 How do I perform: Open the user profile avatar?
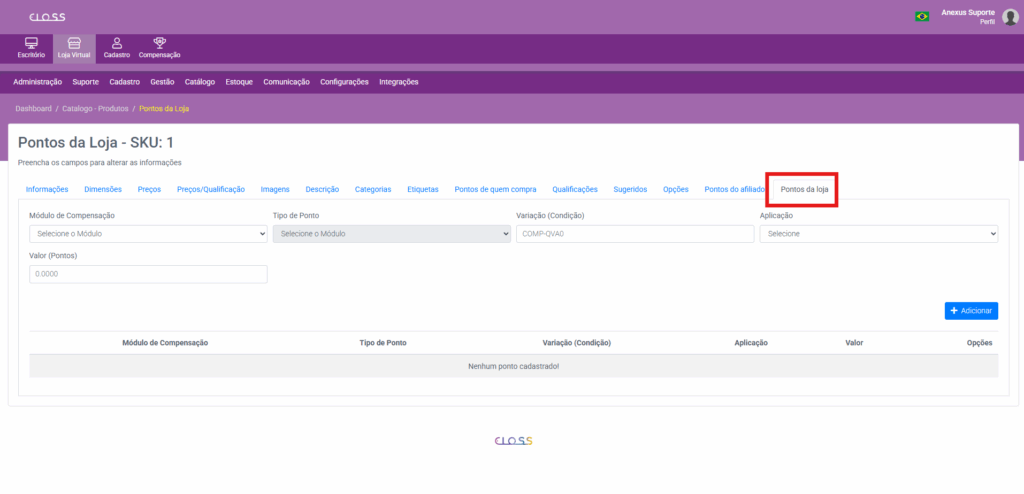coord(1009,16)
